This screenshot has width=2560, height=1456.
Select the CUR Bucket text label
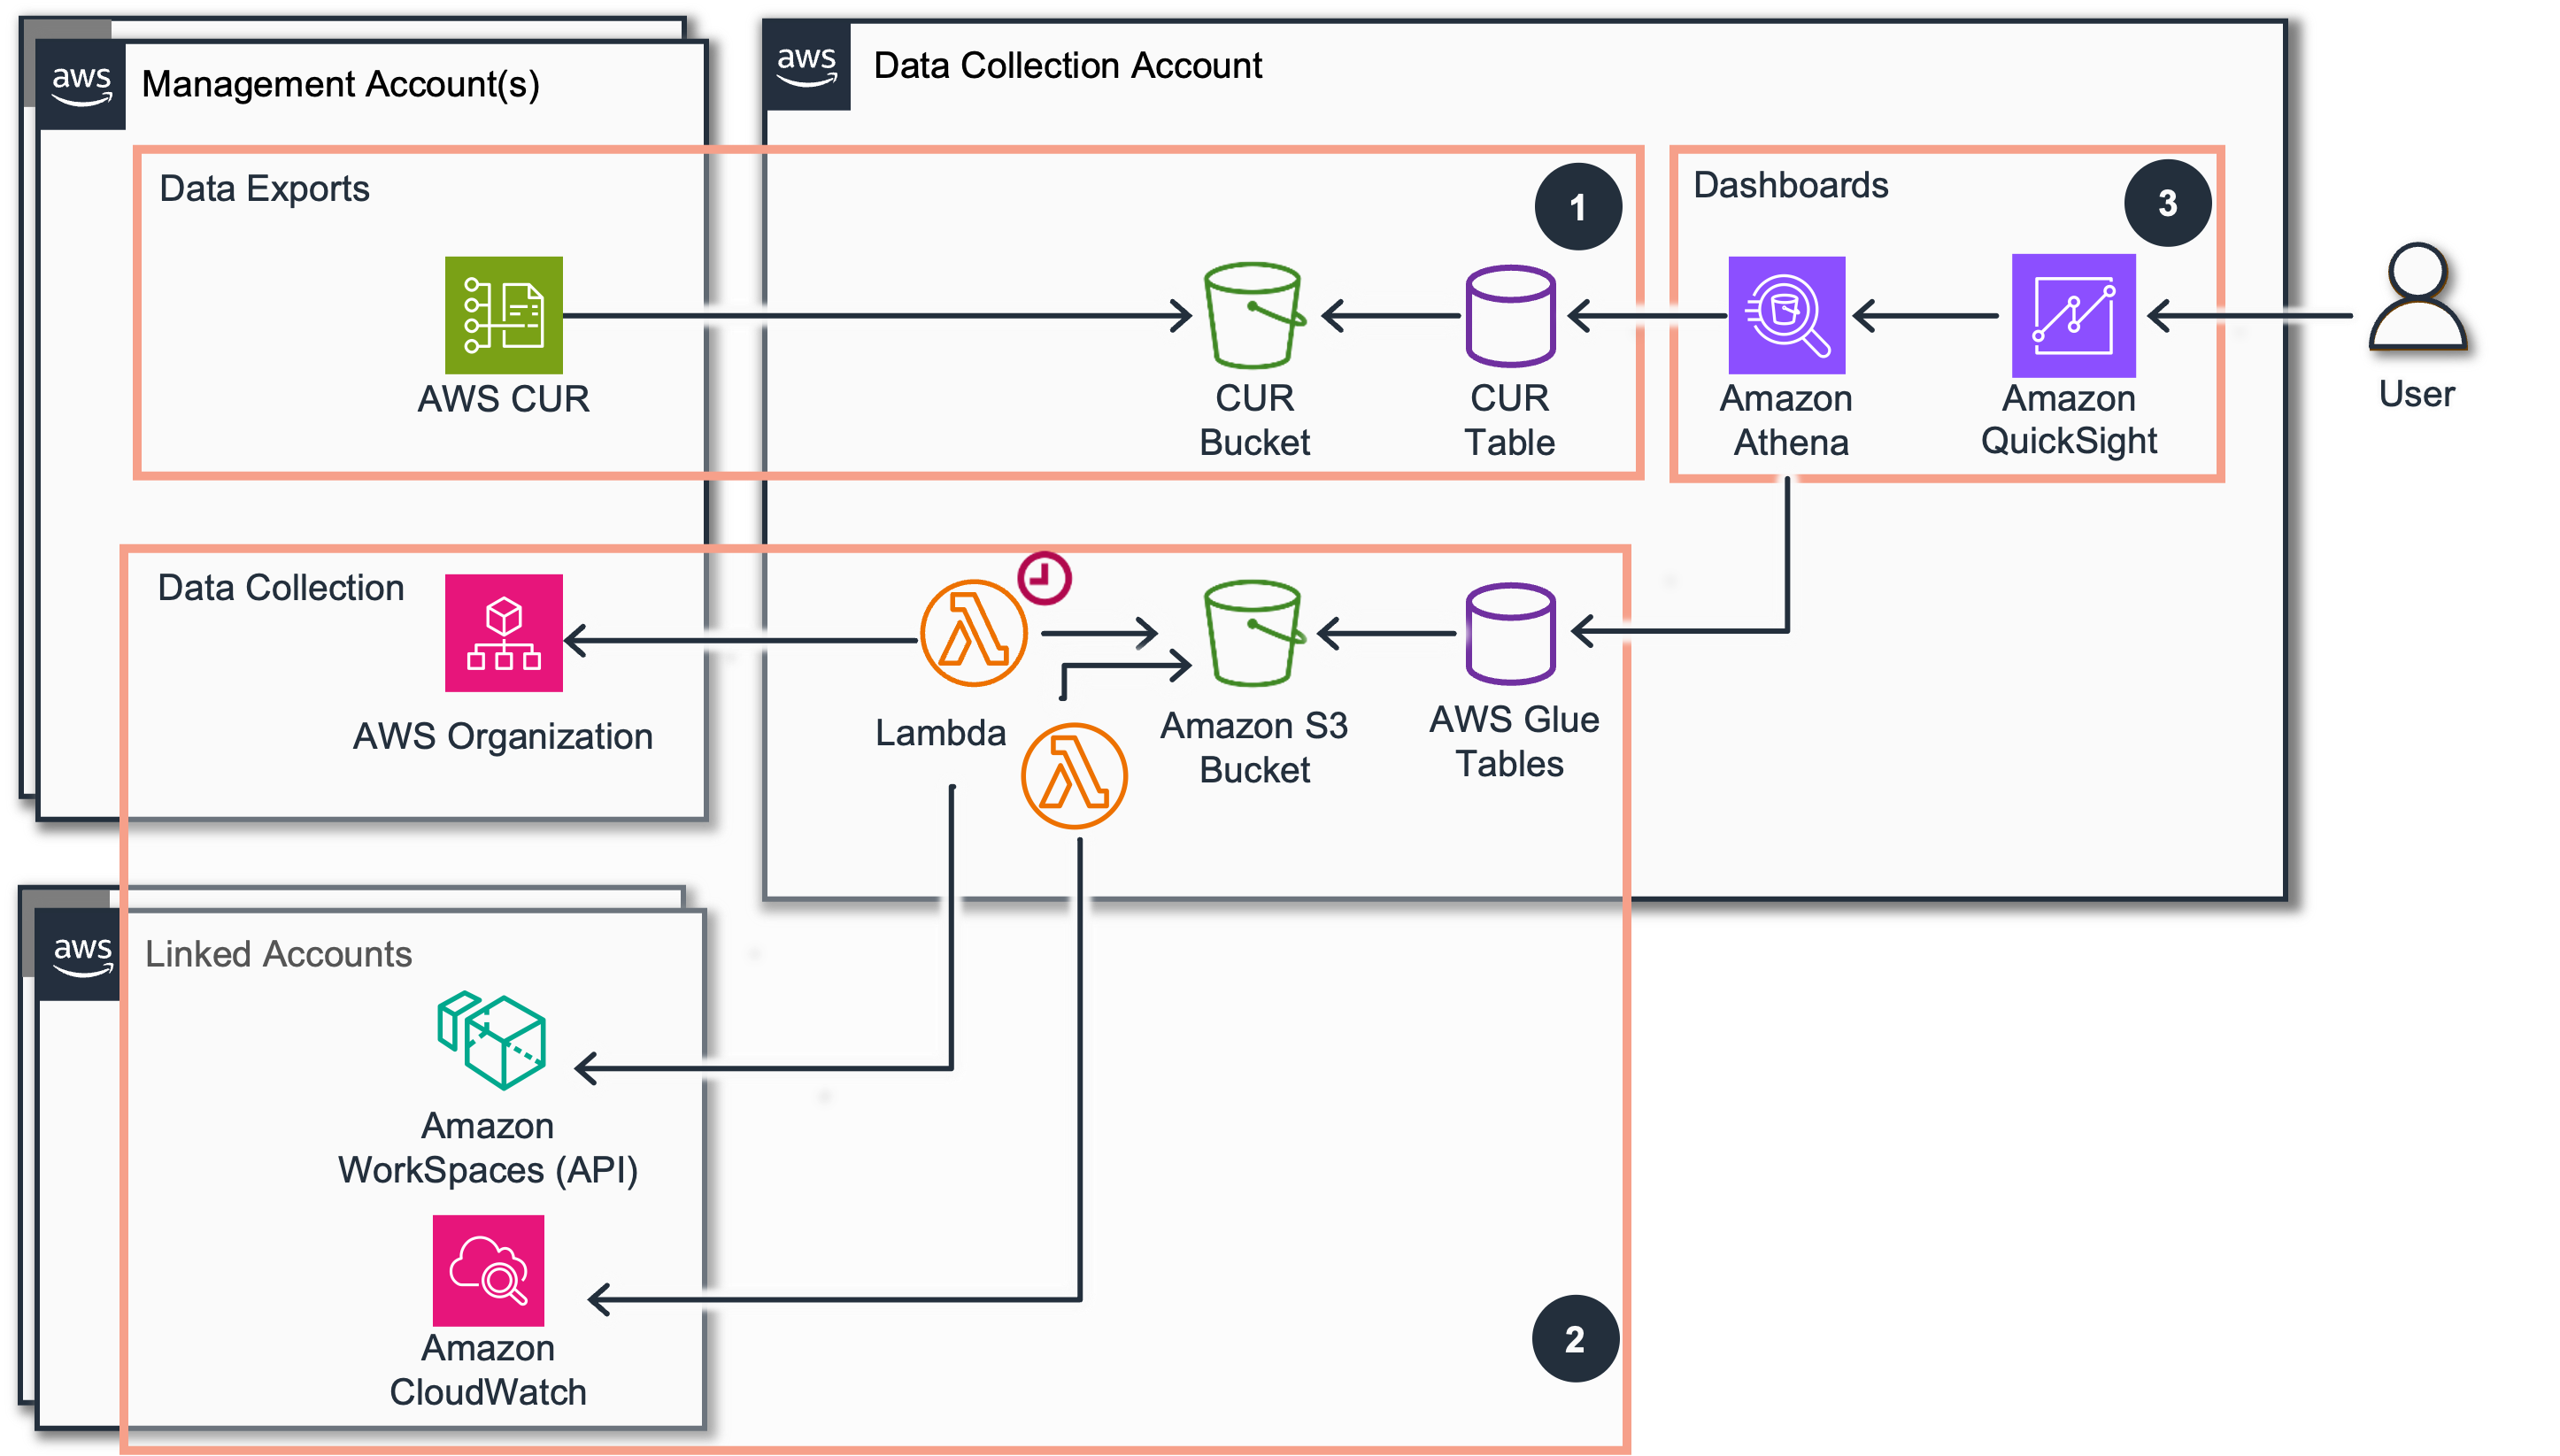coord(1254,420)
